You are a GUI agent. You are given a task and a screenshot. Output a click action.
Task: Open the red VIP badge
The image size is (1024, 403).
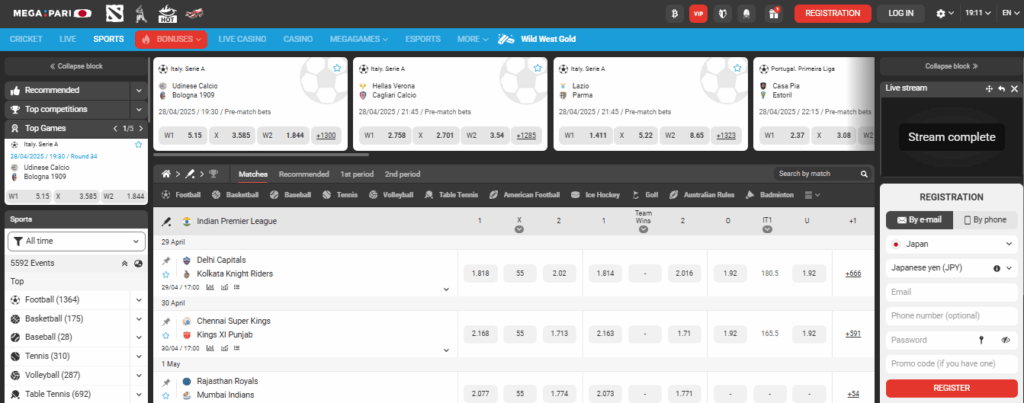pos(698,13)
